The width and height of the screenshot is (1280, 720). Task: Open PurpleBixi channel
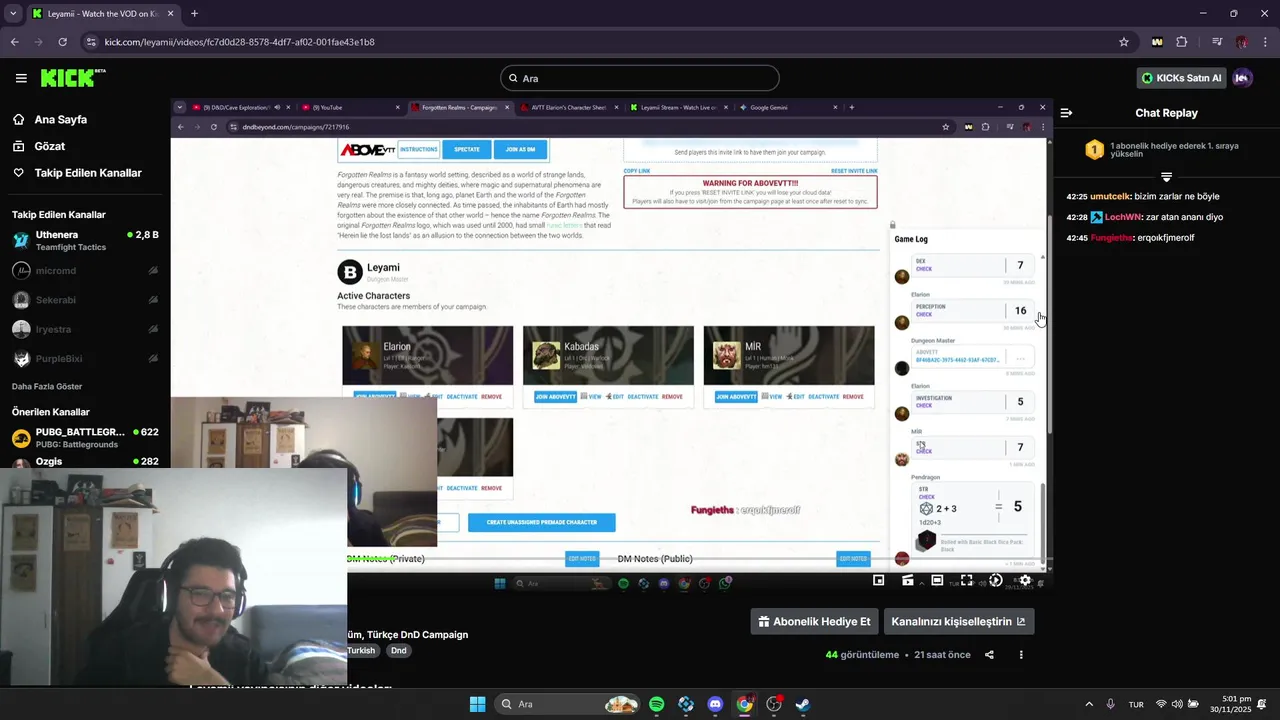pyautogui.click(x=85, y=358)
